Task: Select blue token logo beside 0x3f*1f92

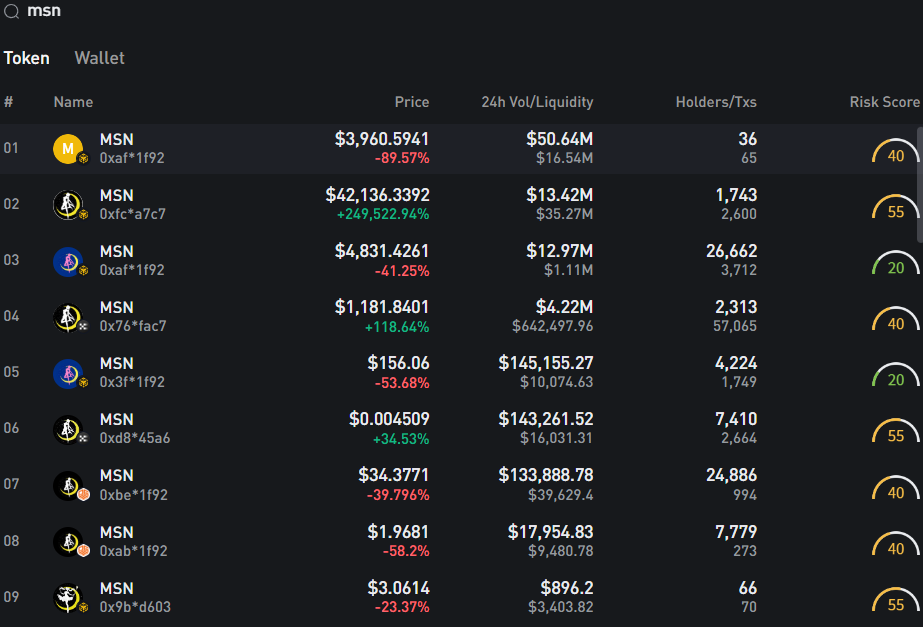Action: (67, 374)
